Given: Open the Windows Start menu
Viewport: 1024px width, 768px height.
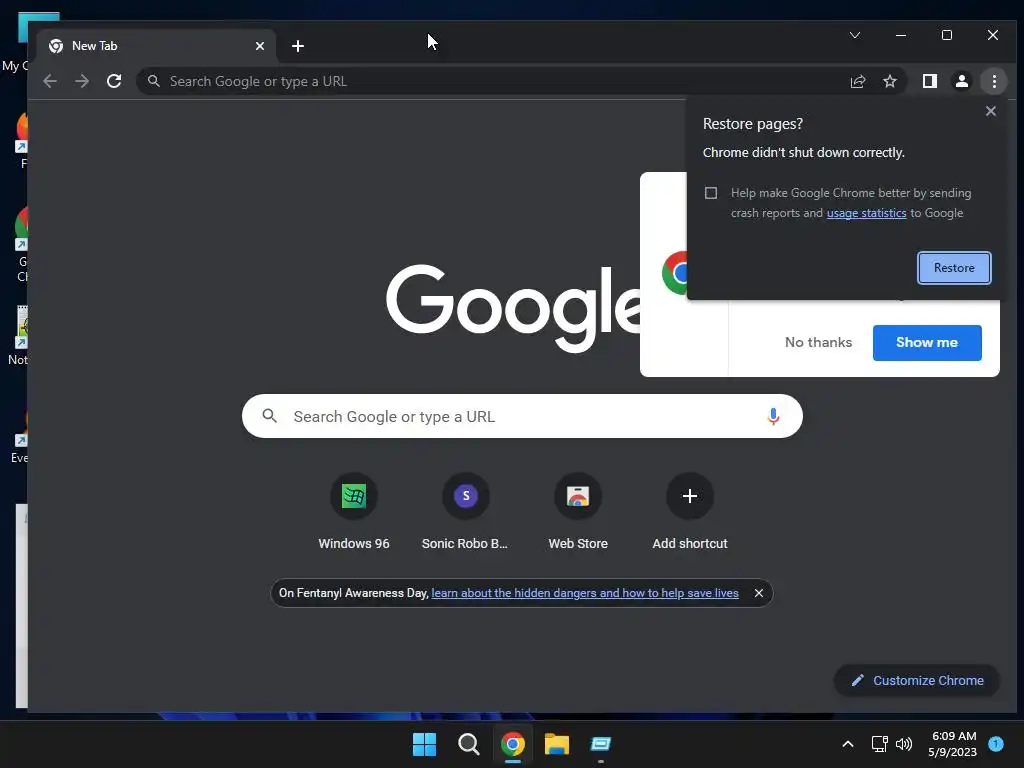Looking at the screenshot, I should [x=424, y=744].
